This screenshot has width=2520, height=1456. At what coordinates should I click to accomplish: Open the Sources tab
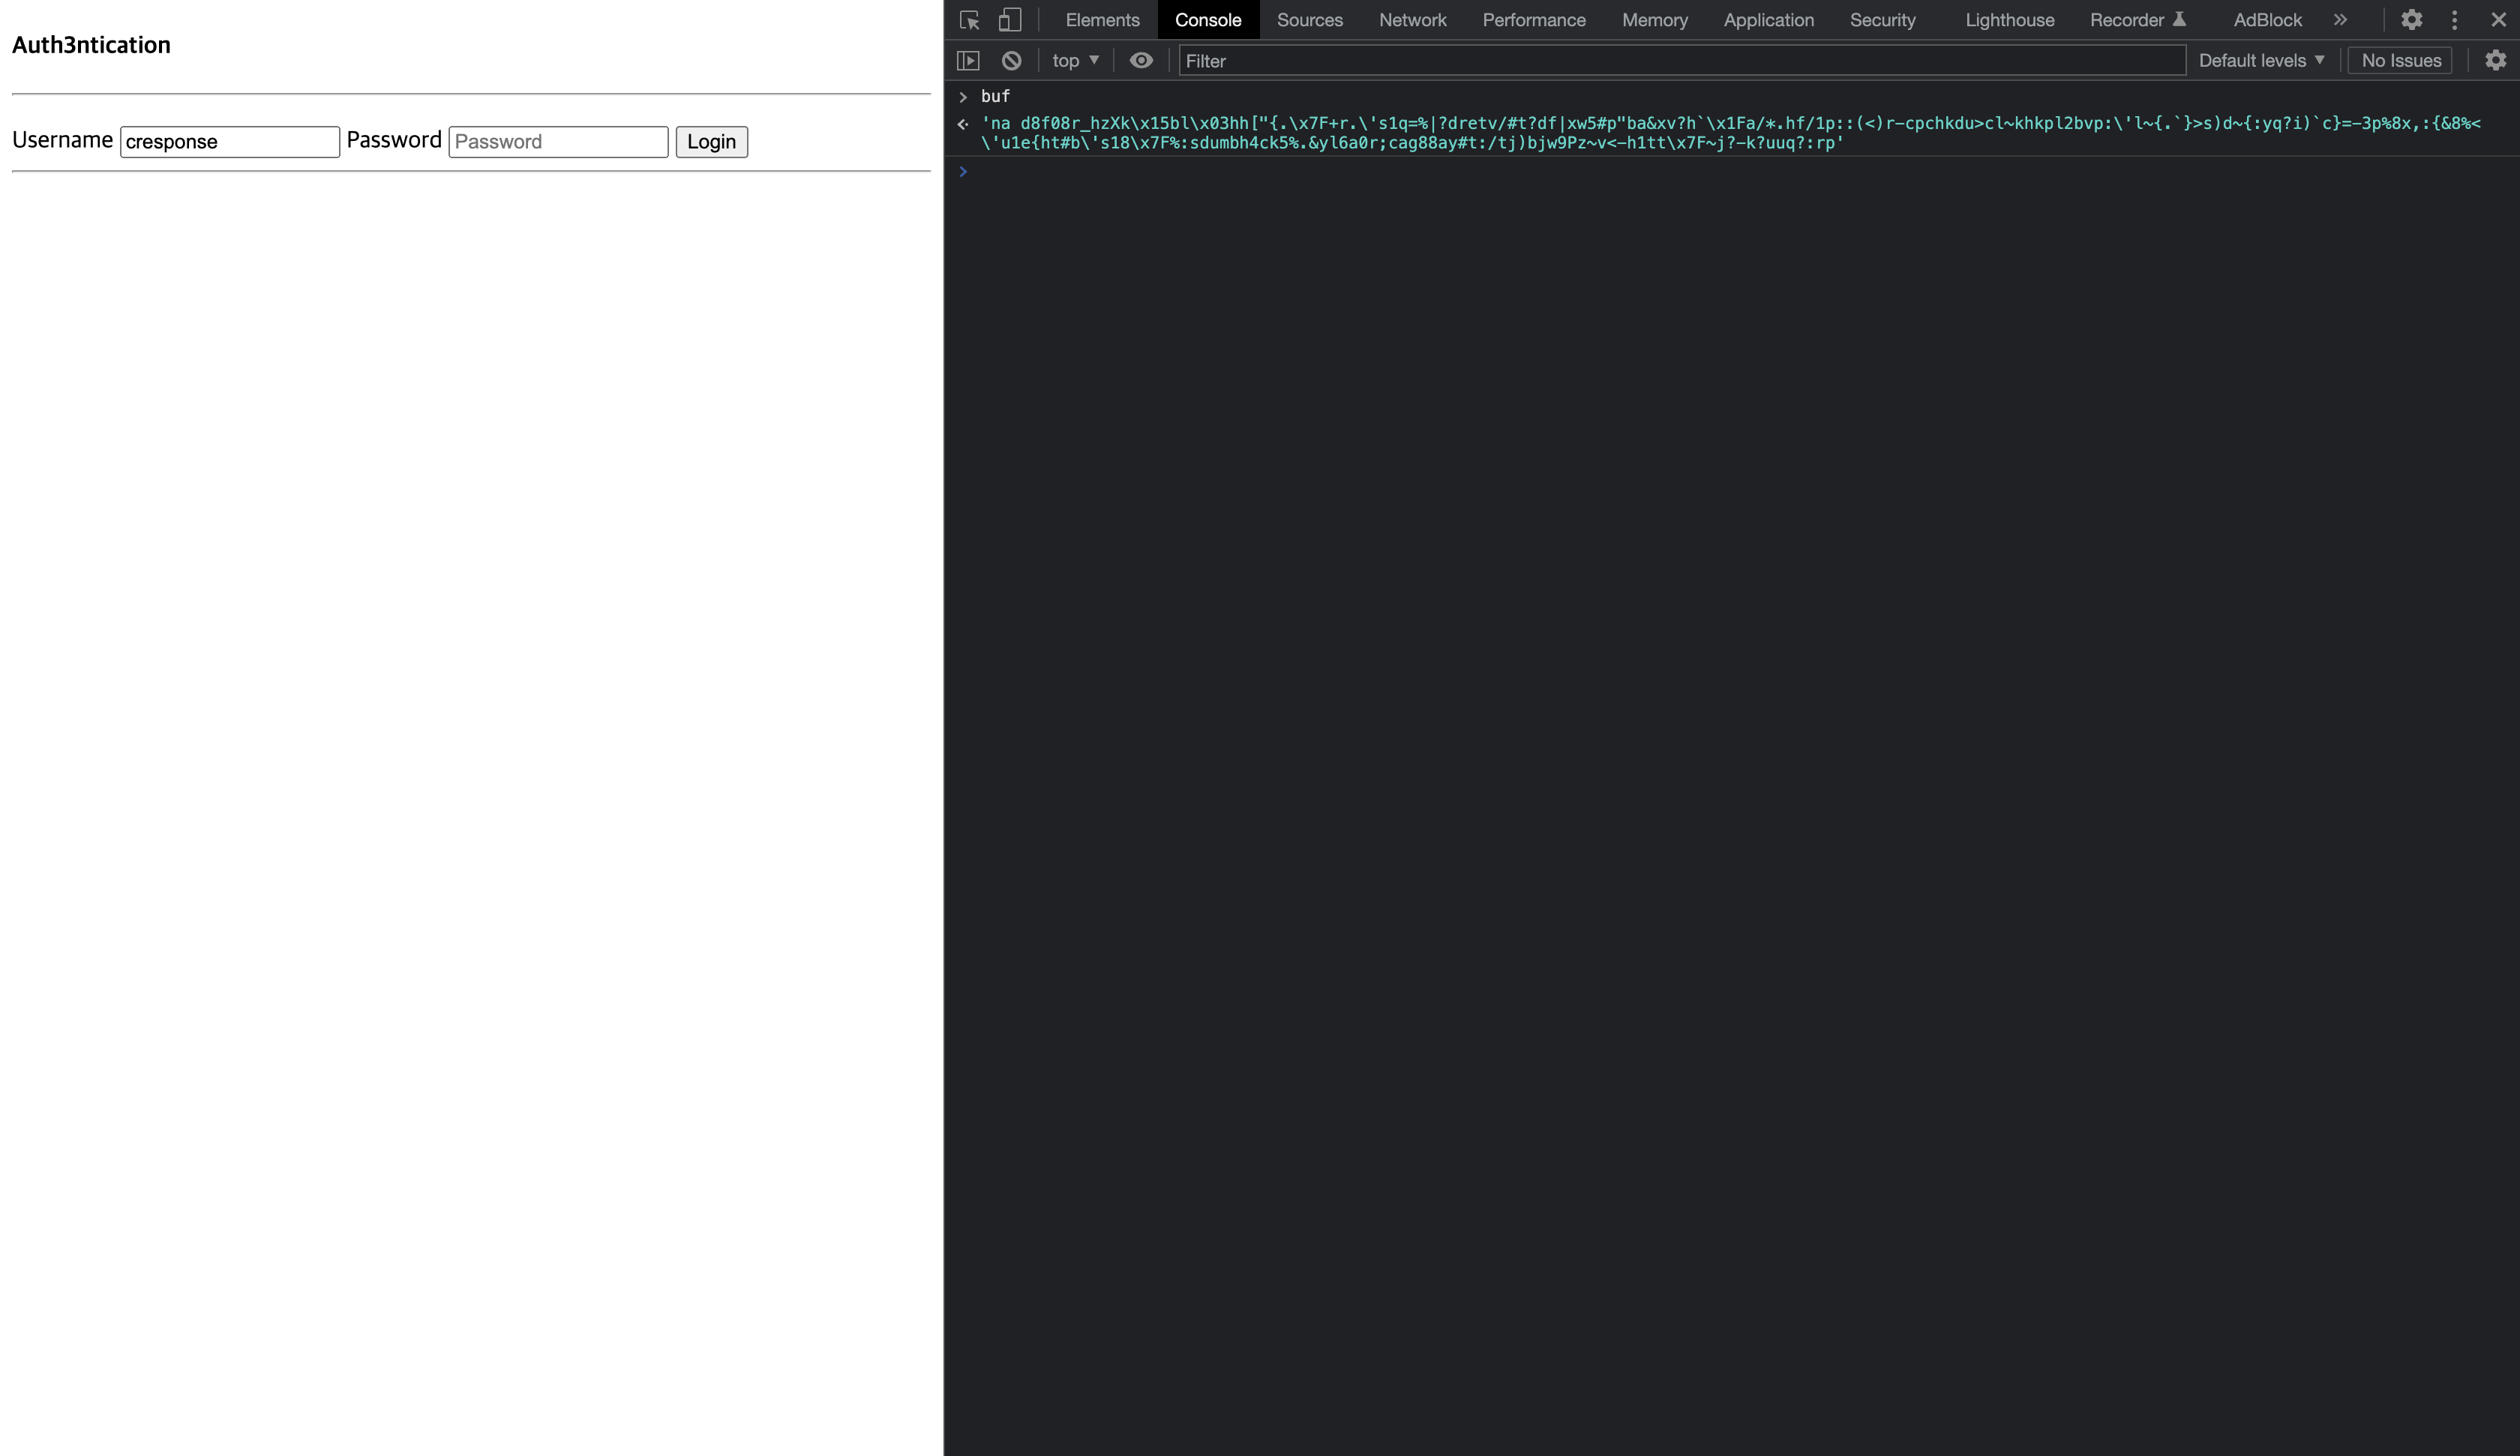point(1309,20)
